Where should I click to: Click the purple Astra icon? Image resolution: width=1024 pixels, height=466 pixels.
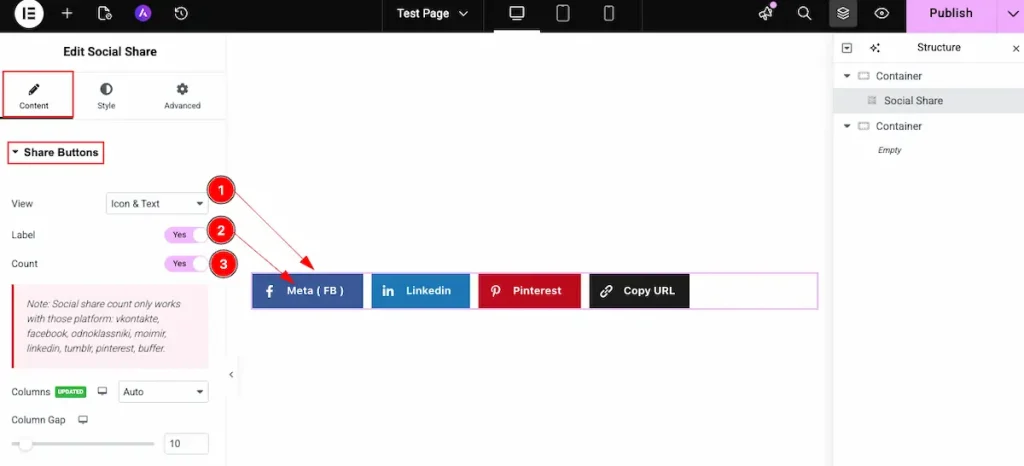(143, 13)
